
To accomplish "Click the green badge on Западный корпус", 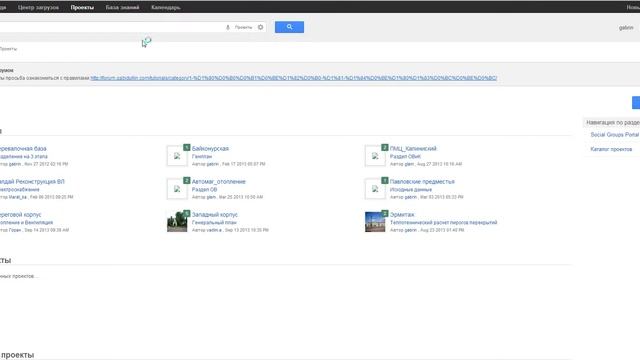I will coord(187,213).
